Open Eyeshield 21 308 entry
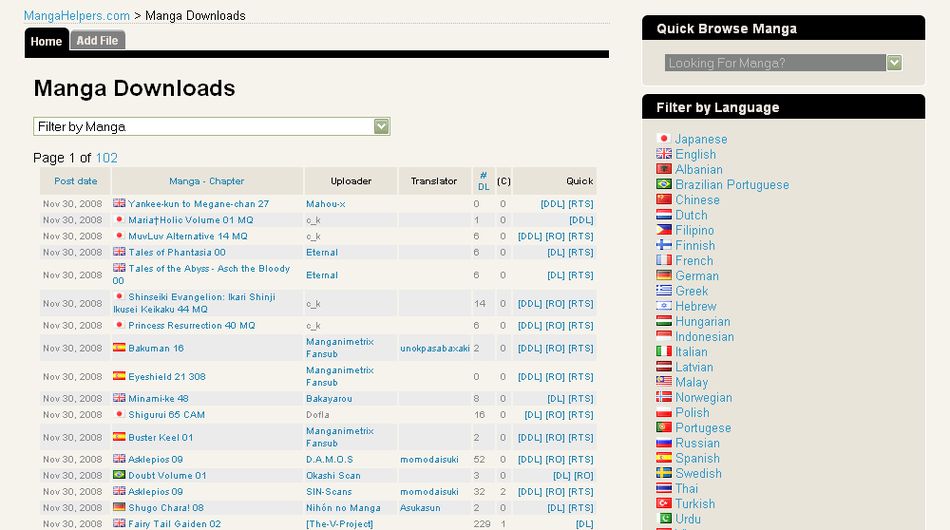950x530 pixels. [167, 377]
